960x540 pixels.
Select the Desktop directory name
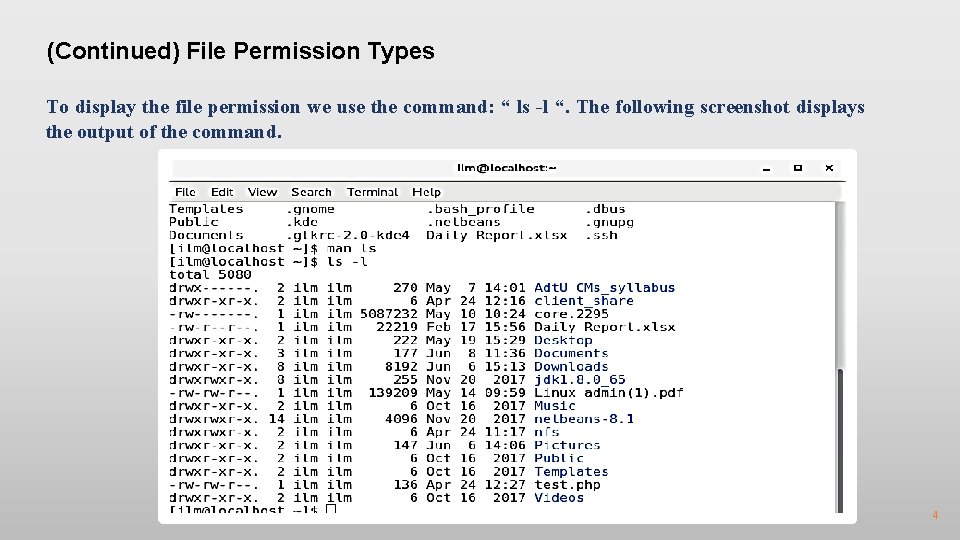click(563, 340)
